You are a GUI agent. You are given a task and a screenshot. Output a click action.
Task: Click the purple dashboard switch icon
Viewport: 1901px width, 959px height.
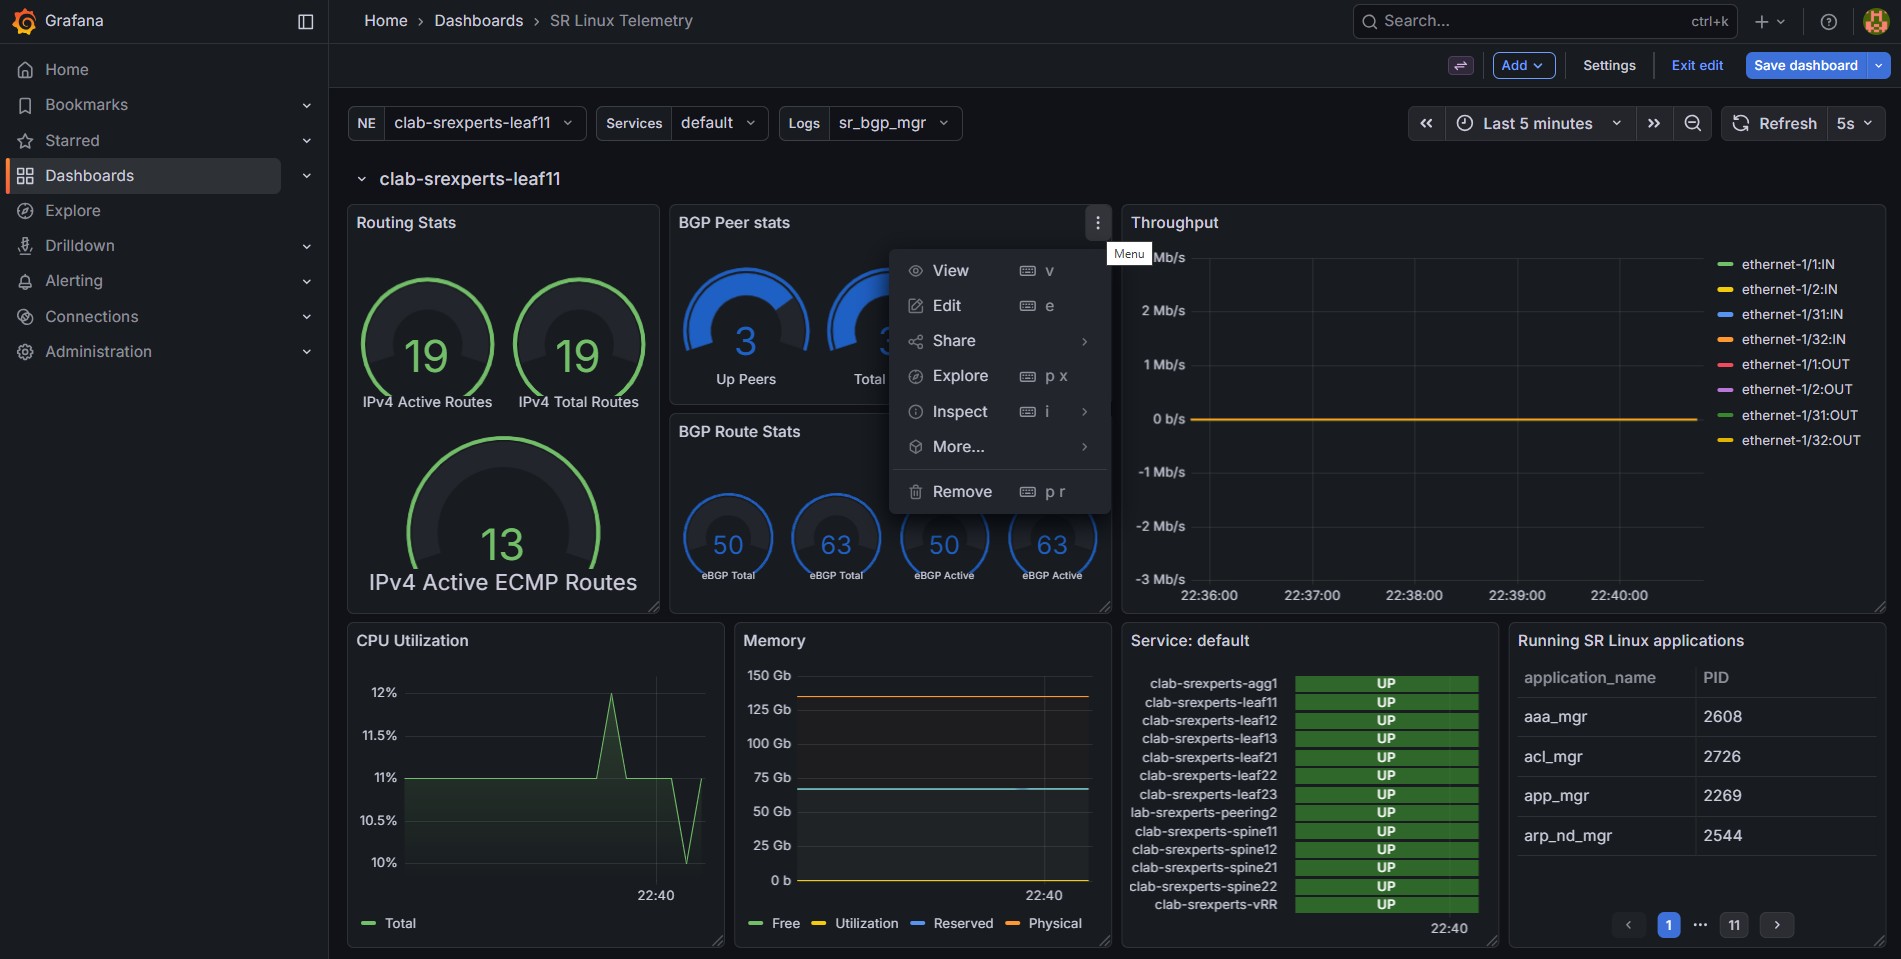[x=1461, y=65]
